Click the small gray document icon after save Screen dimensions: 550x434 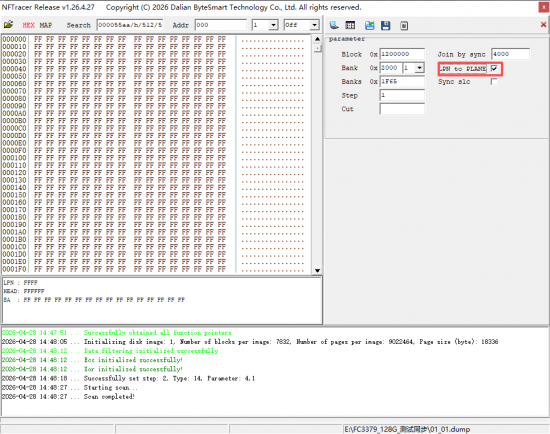point(404,25)
